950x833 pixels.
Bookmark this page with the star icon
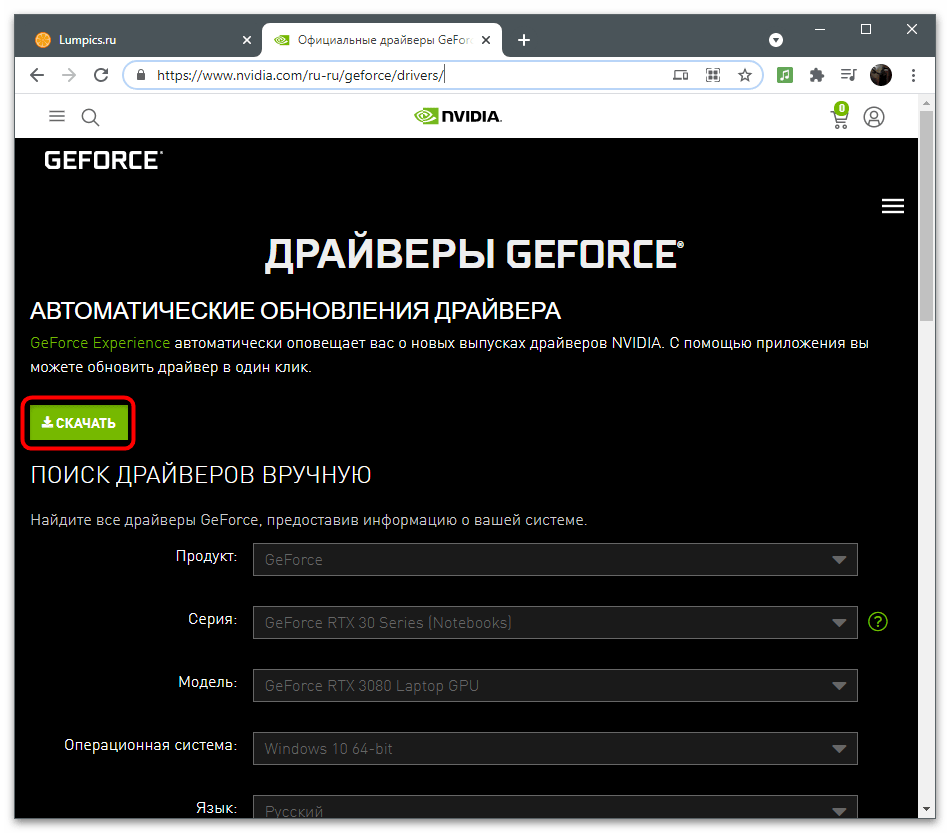[744, 75]
